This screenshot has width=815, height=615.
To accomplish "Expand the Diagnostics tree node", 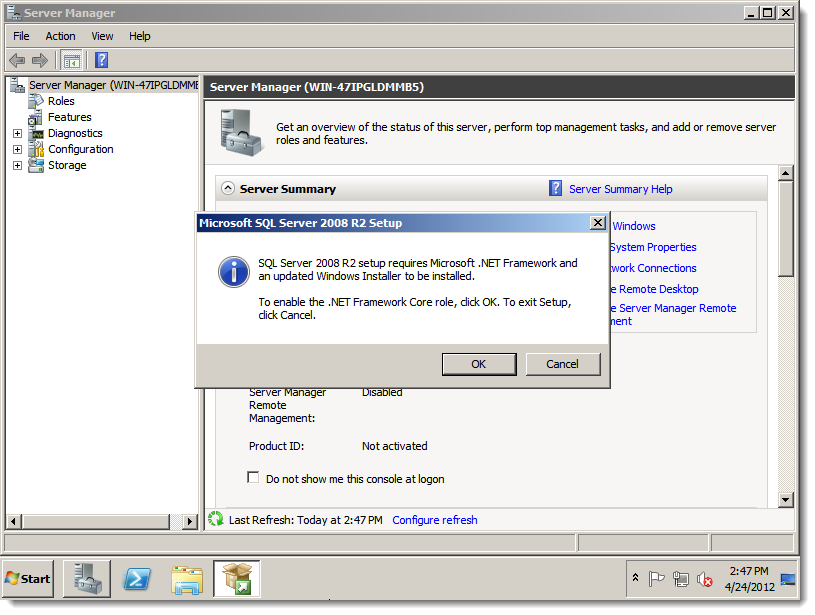I will tap(17, 134).
